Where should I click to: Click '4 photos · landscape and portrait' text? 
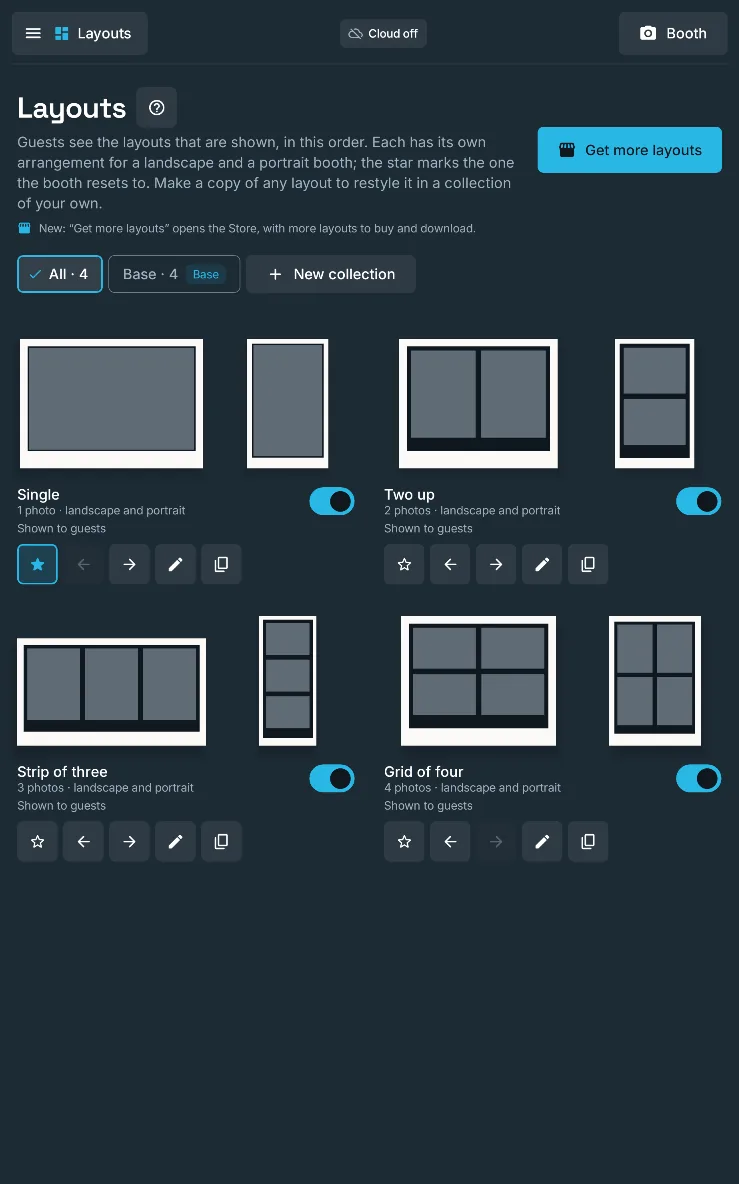[x=473, y=788]
